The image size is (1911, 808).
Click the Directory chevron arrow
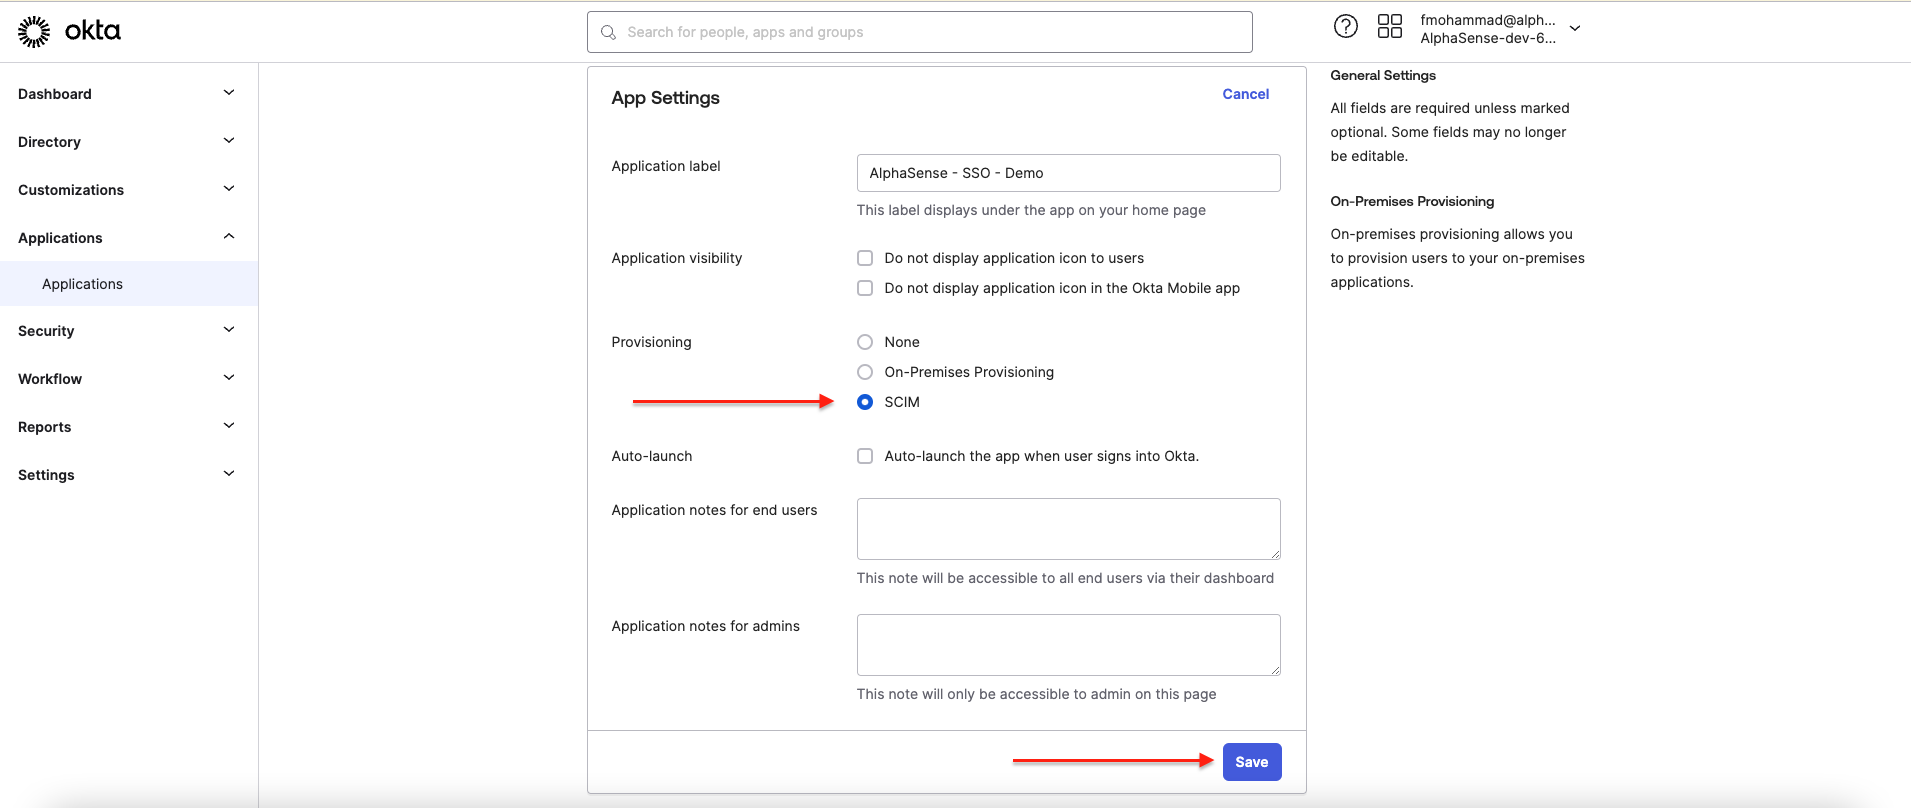coord(229,141)
